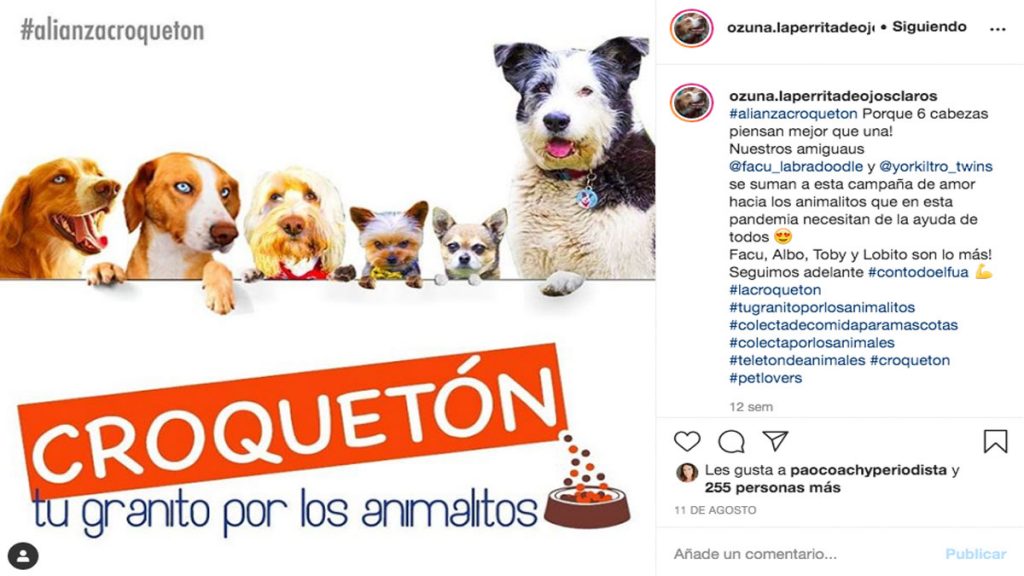Like the post with heart icon

[687, 441]
